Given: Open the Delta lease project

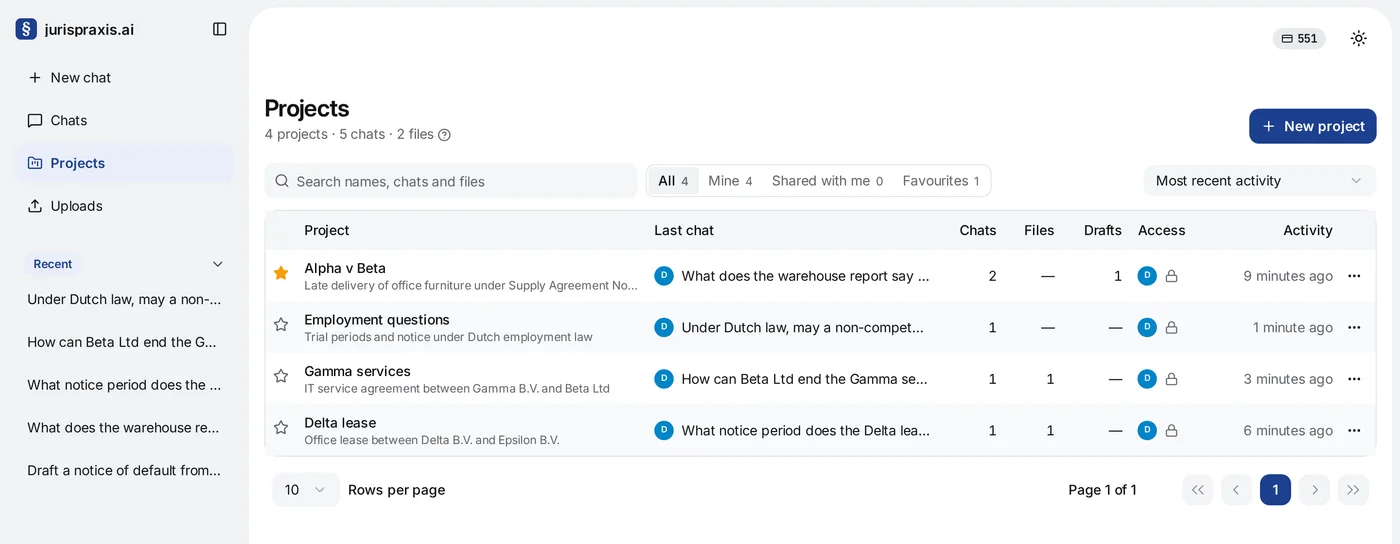Looking at the screenshot, I should click(x=340, y=423).
